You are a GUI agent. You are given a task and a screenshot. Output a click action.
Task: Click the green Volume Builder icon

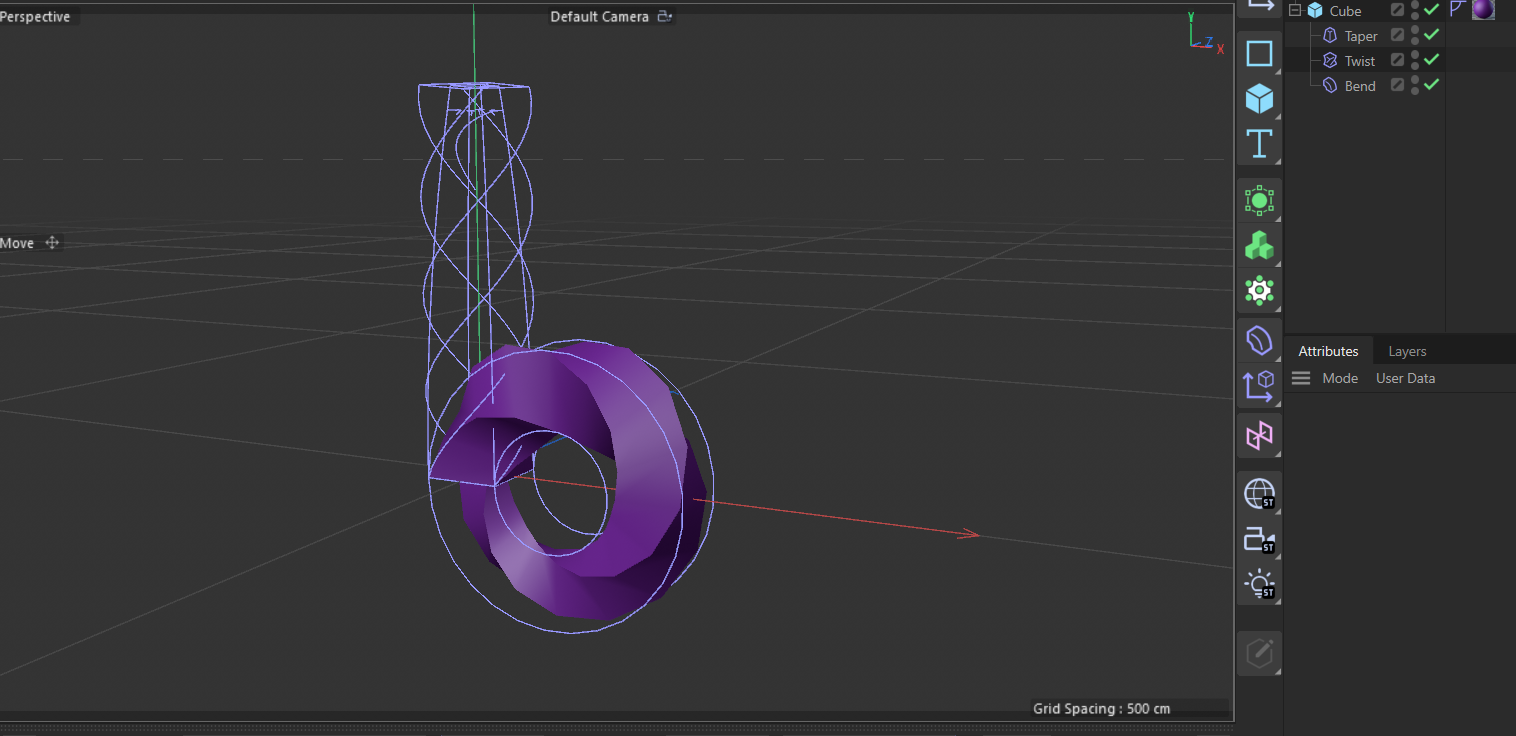[1259, 245]
